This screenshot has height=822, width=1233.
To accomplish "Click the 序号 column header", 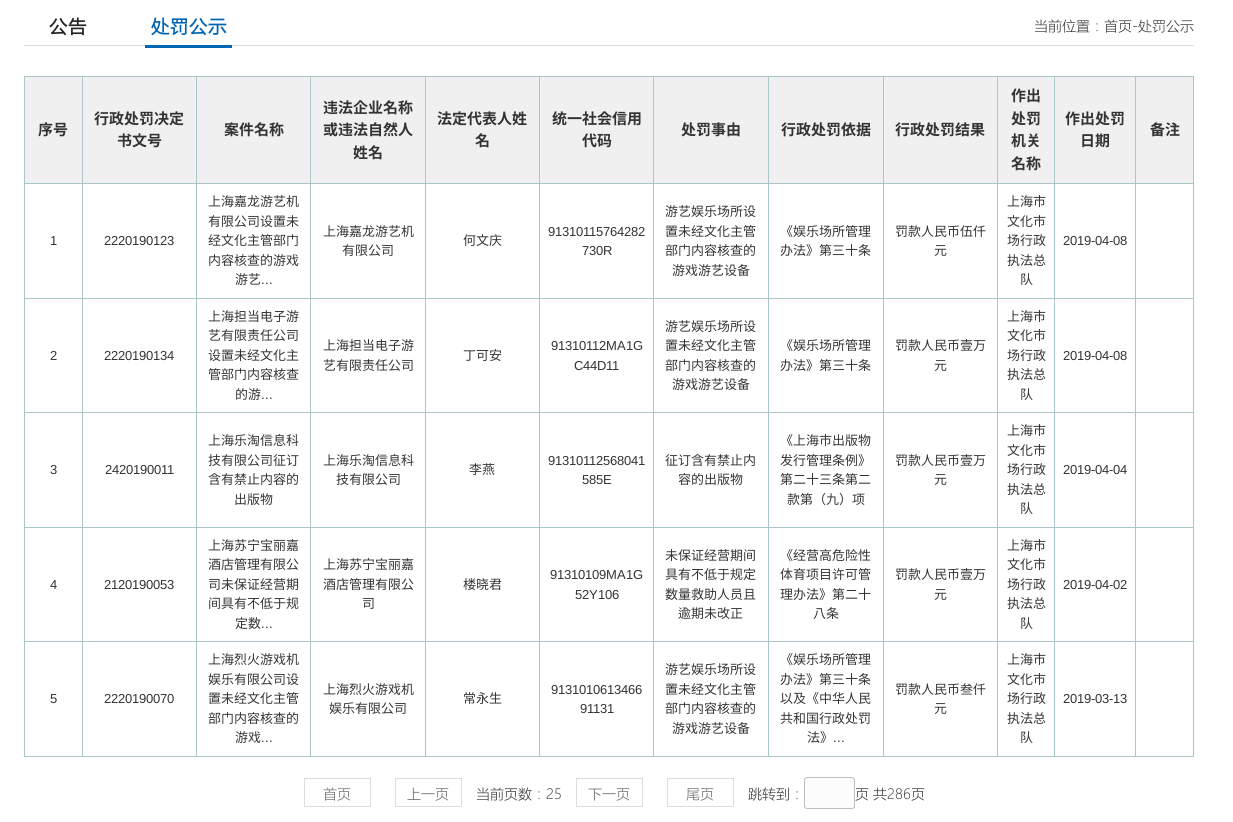I will pyautogui.click(x=53, y=130).
